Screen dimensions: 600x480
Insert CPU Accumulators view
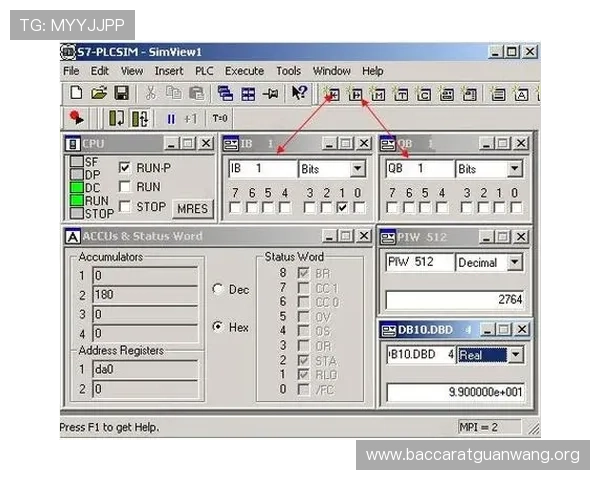(x=521, y=94)
